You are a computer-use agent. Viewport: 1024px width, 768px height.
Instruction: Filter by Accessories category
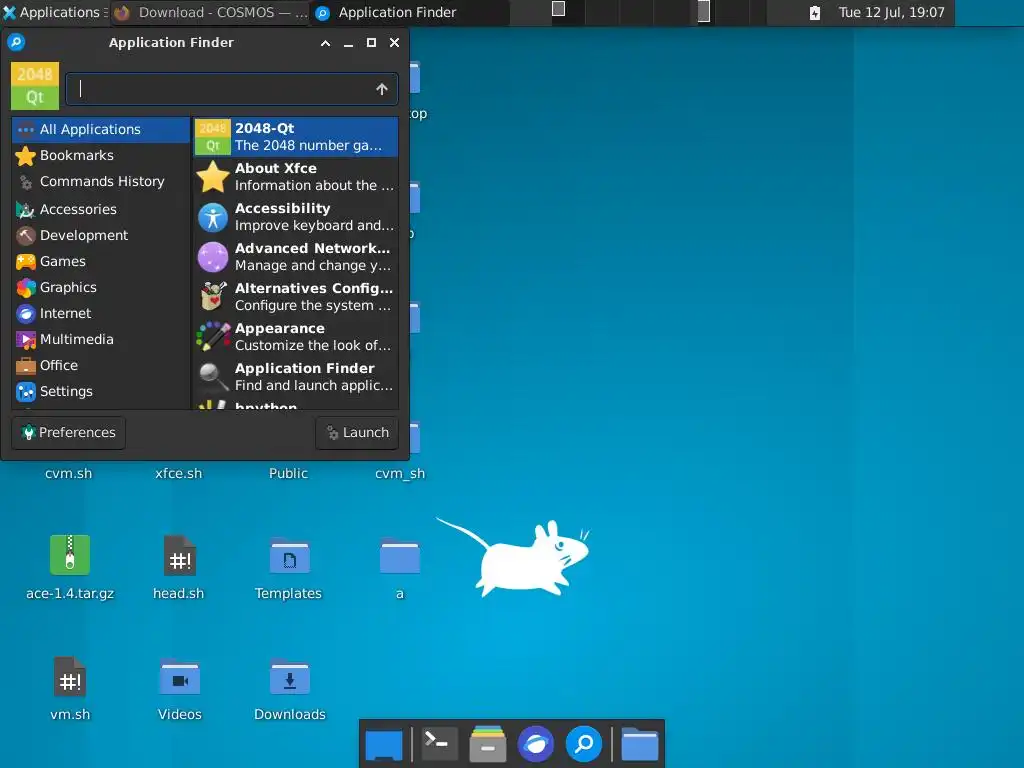pos(101,209)
